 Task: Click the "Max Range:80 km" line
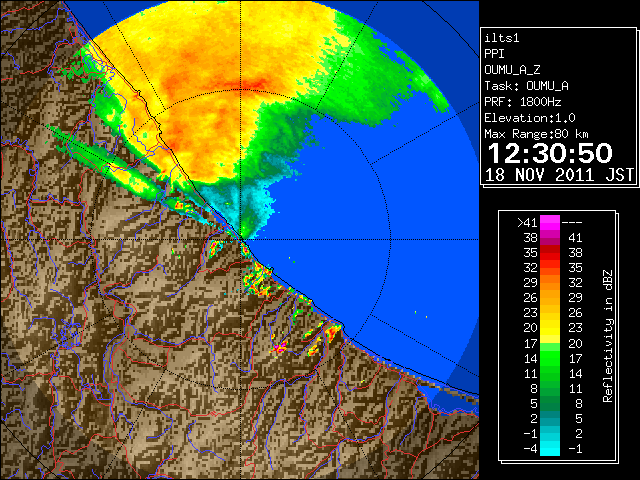pos(536,134)
